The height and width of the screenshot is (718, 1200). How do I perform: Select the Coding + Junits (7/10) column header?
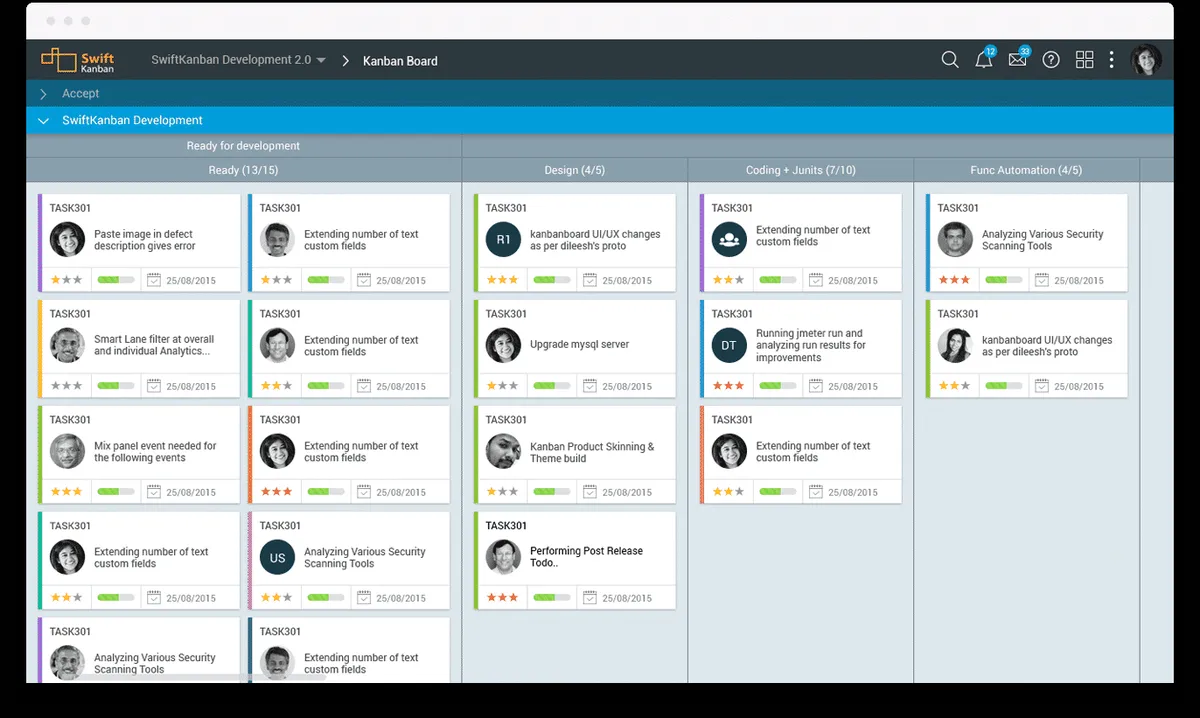coord(801,170)
